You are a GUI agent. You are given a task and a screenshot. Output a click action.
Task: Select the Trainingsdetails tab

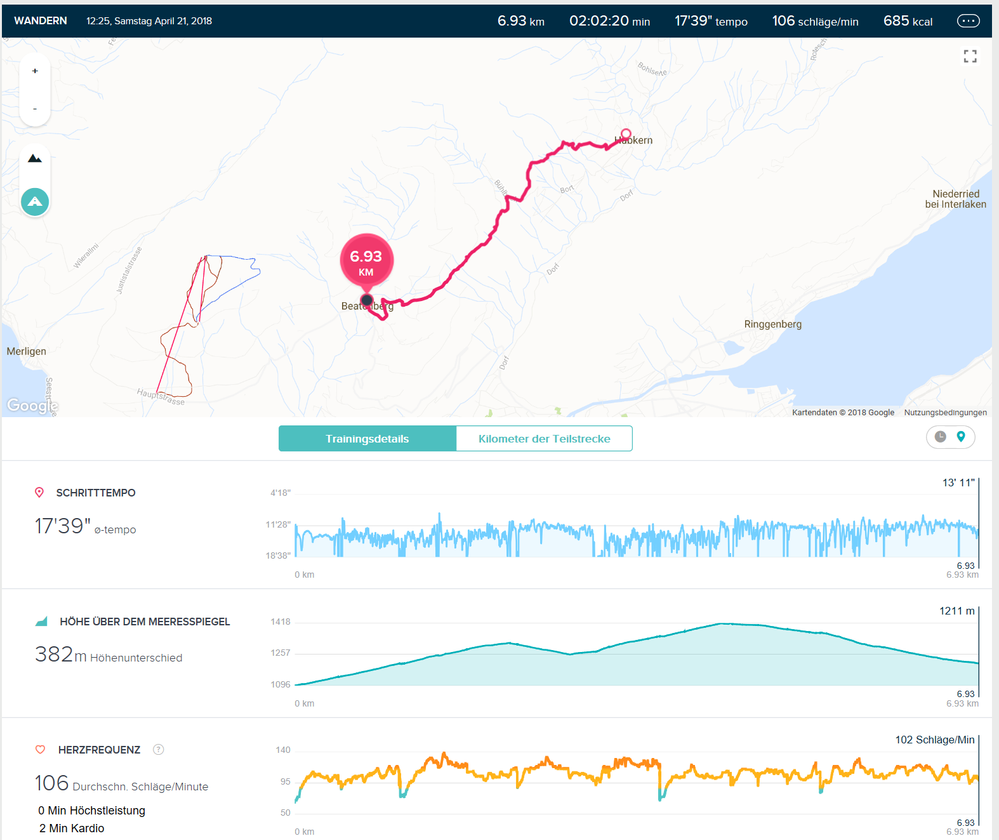point(368,438)
